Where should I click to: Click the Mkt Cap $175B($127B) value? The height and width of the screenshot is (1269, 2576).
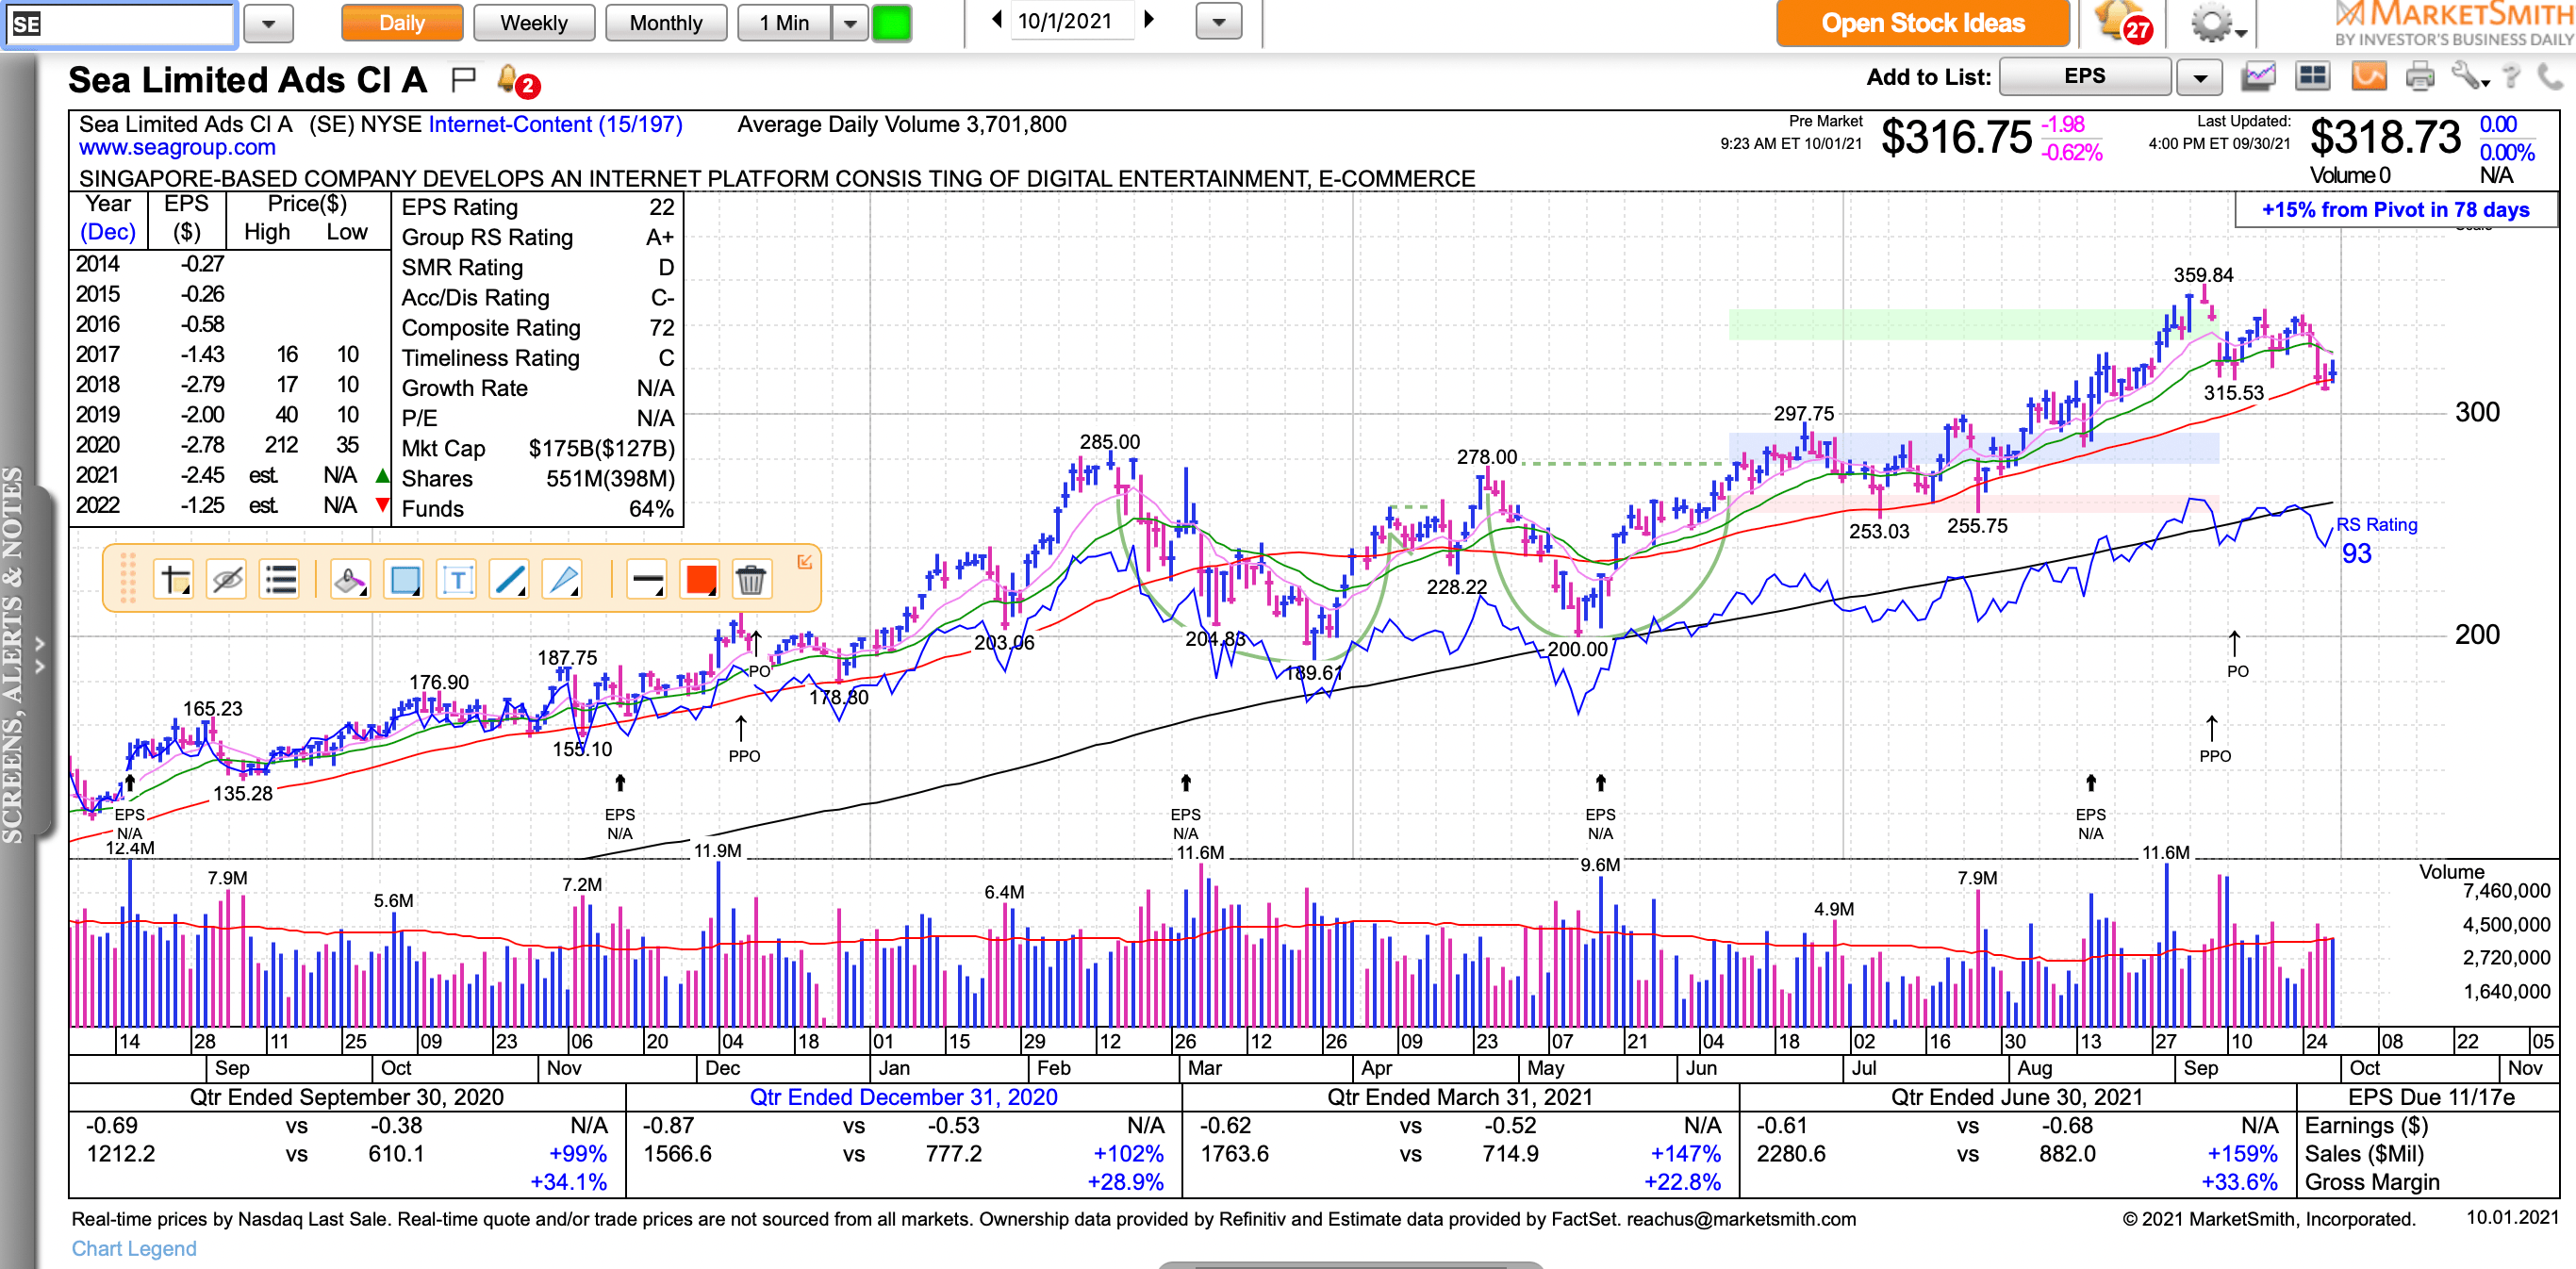[602, 449]
